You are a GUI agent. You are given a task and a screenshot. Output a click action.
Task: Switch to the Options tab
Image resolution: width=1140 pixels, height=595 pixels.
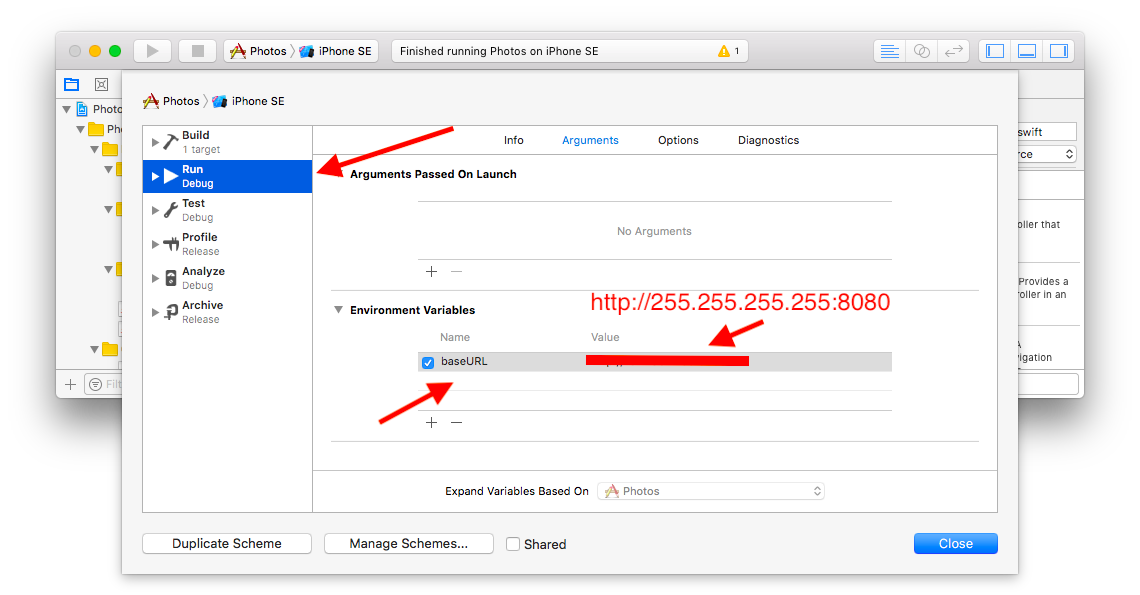click(x=678, y=140)
